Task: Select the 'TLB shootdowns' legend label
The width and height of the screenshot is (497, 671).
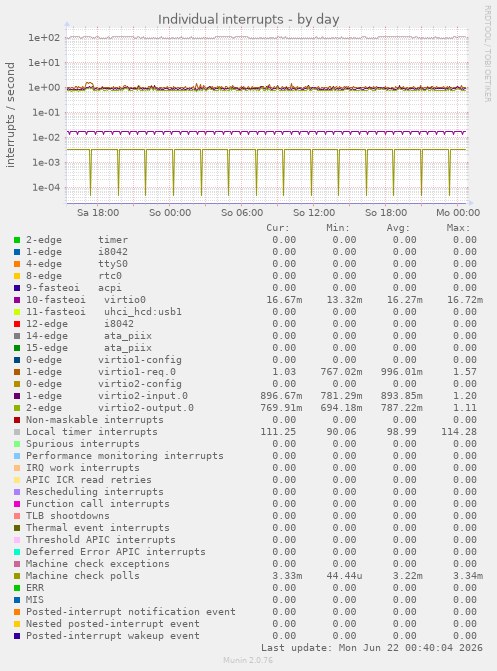Action: point(68,516)
